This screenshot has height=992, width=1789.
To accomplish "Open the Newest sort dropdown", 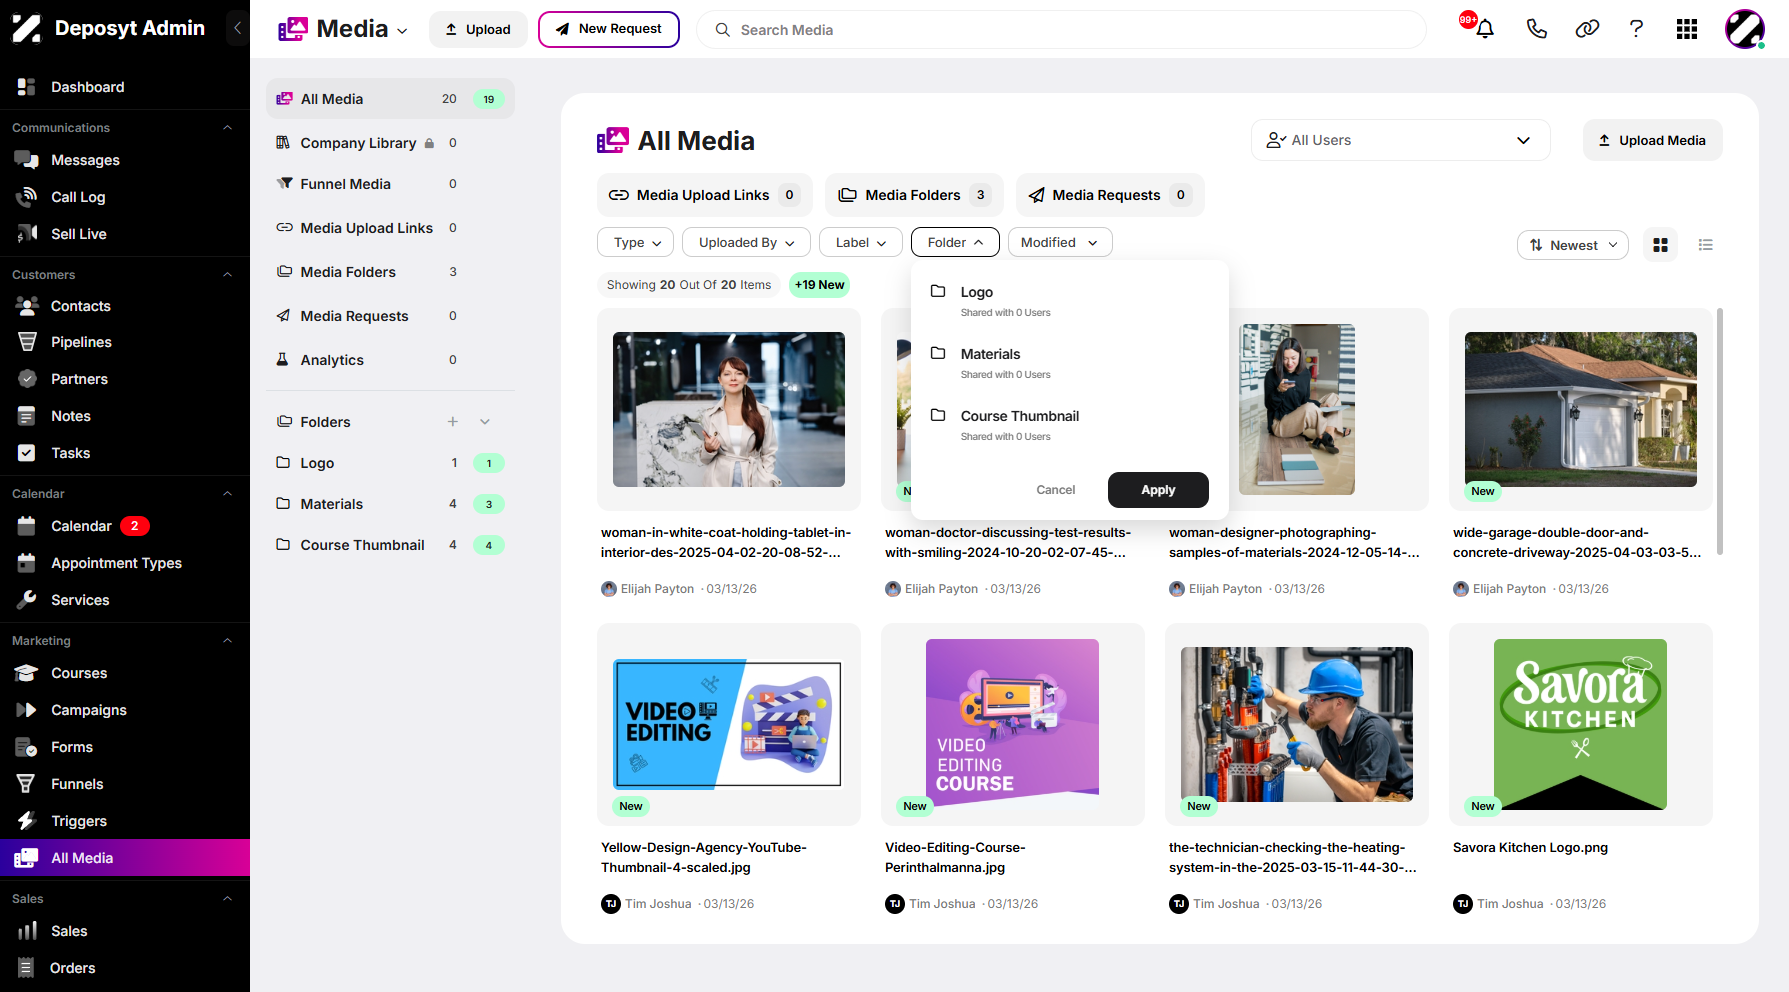I will [x=1573, y=245].
